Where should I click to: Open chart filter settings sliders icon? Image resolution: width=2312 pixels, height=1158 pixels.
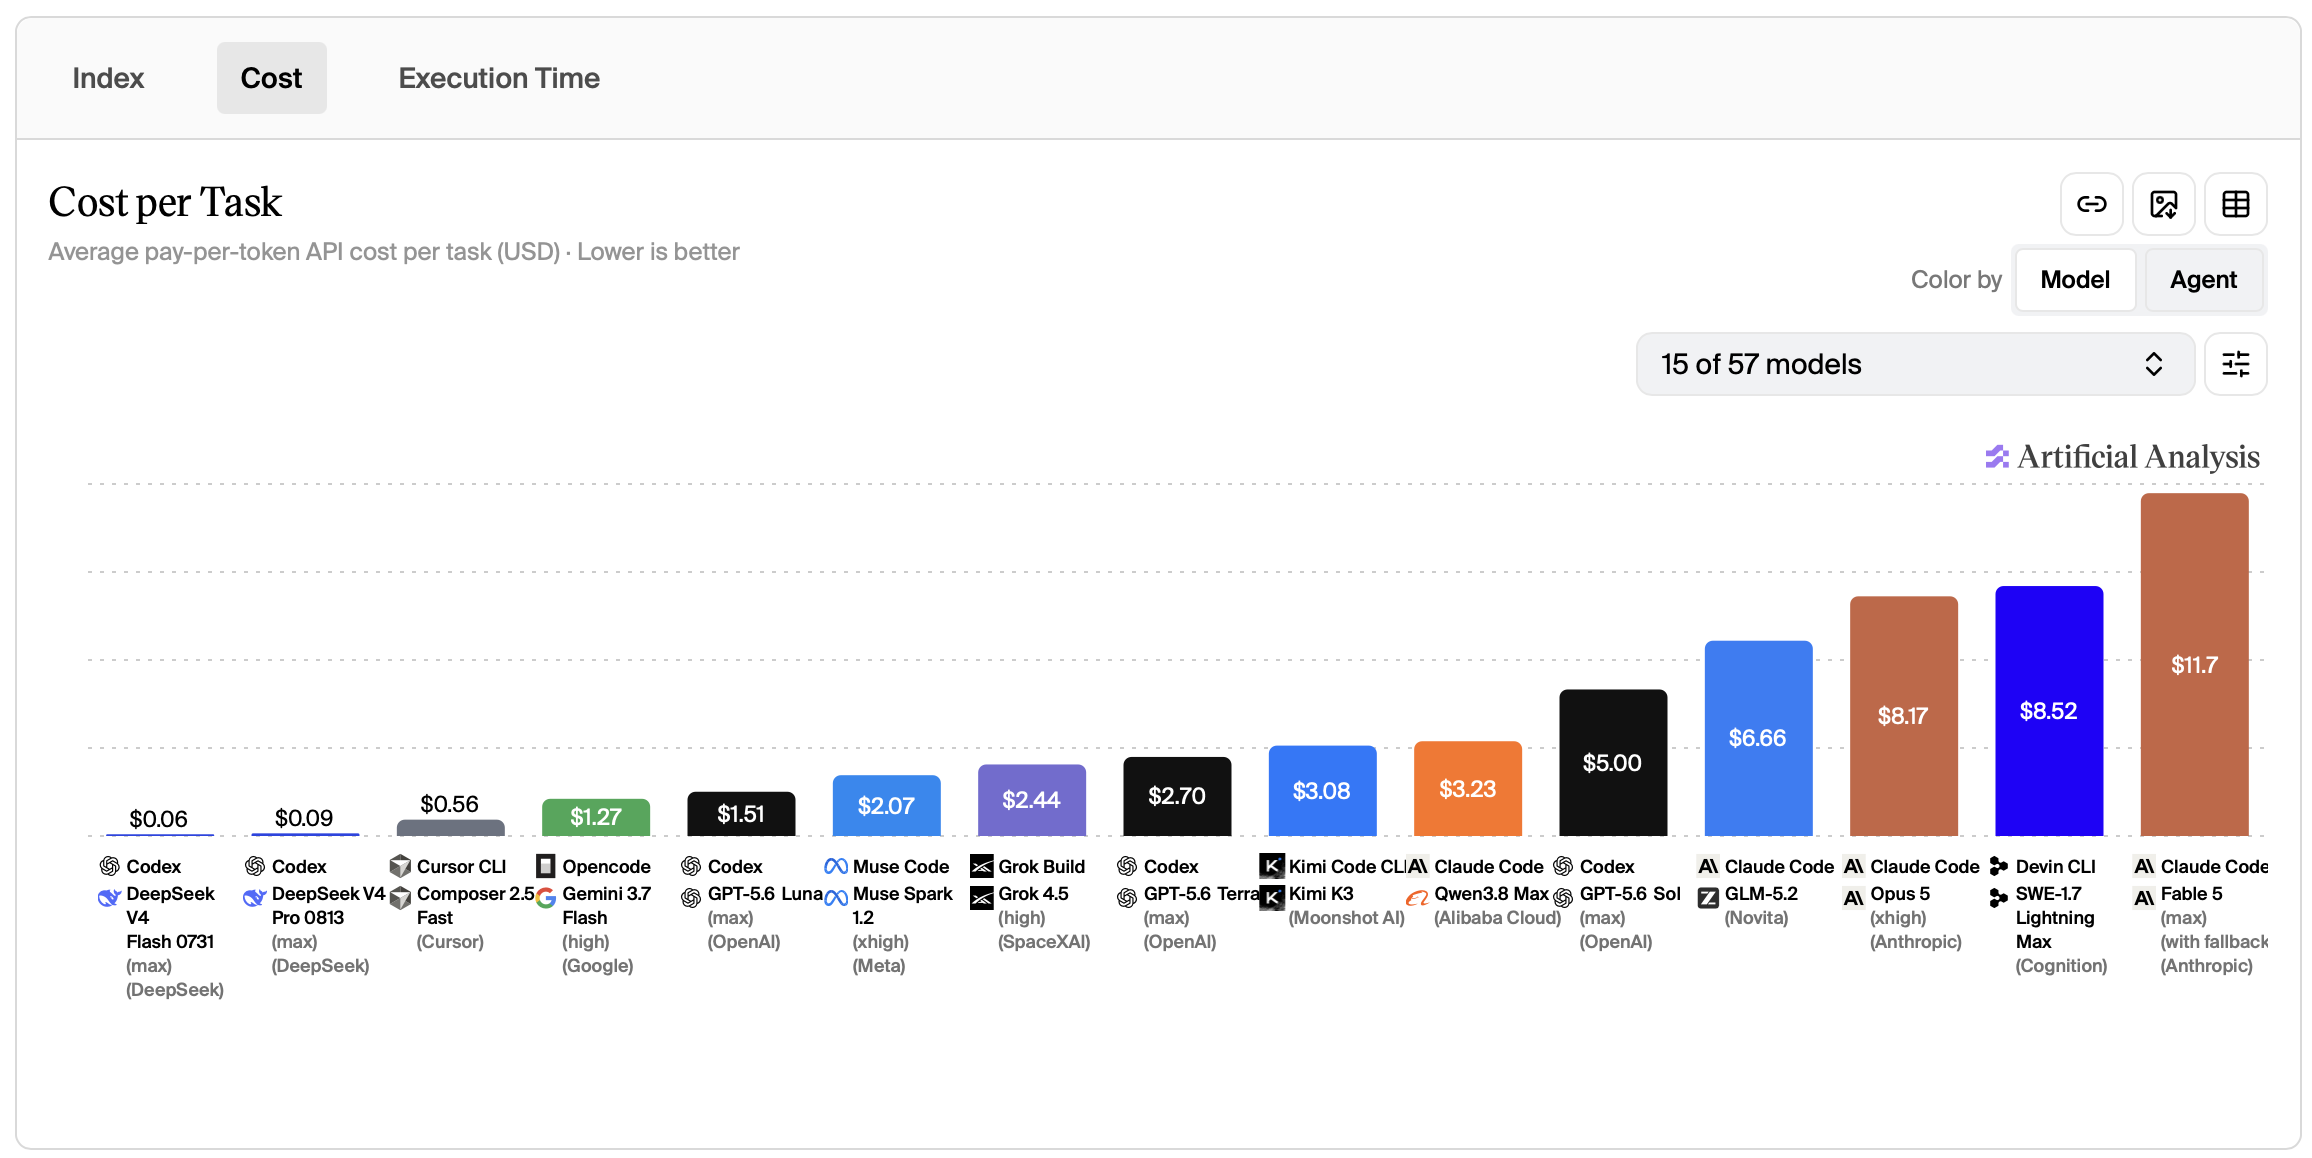click(2235, 364)
